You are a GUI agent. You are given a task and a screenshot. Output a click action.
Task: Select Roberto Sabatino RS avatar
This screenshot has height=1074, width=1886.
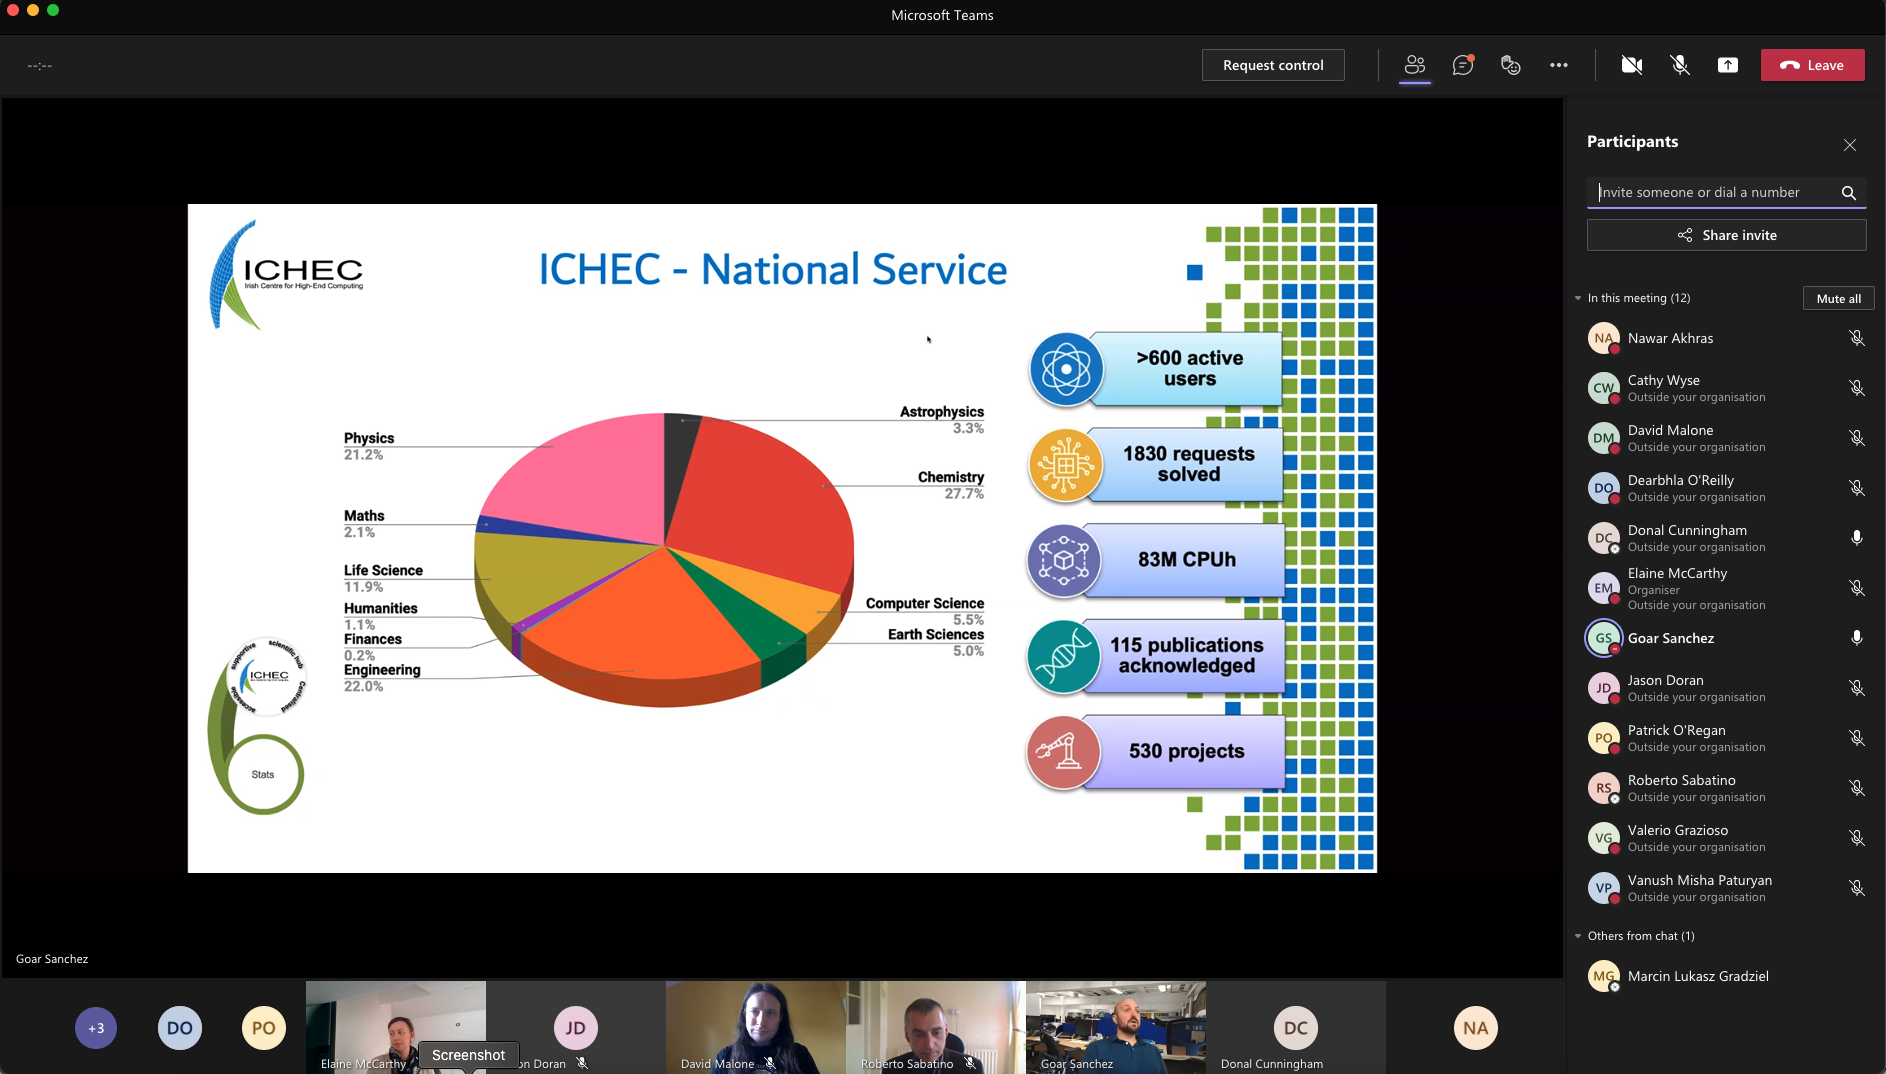coord(1604,788)
